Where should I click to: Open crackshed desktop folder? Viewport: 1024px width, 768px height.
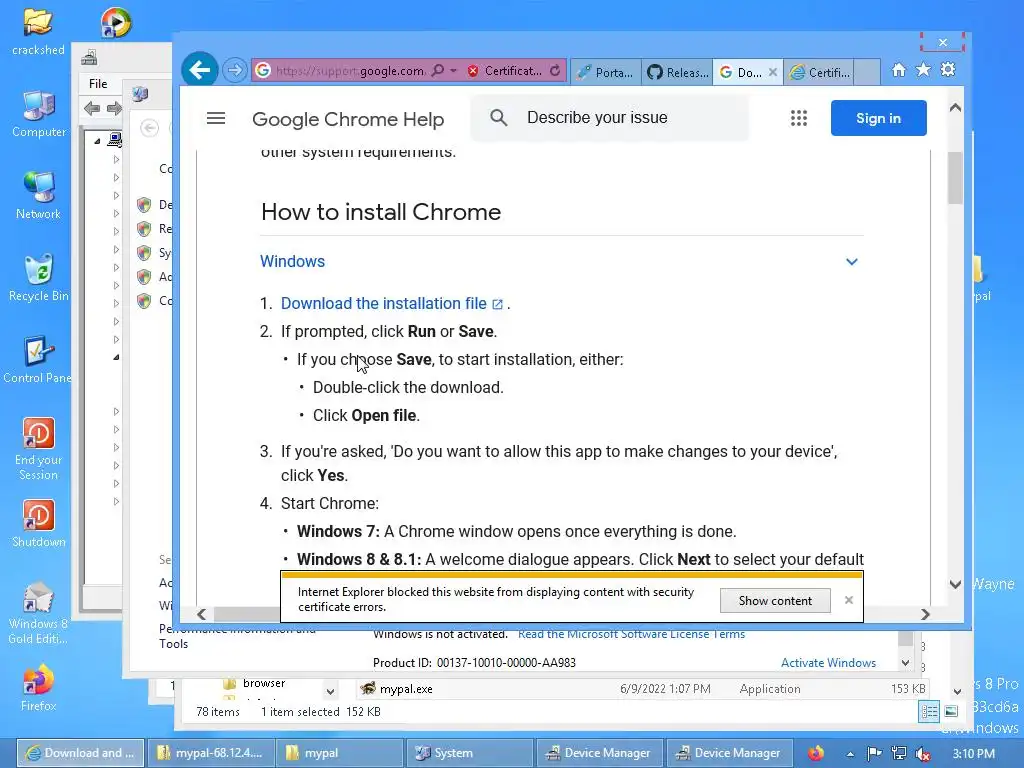(x=38, y=31)
